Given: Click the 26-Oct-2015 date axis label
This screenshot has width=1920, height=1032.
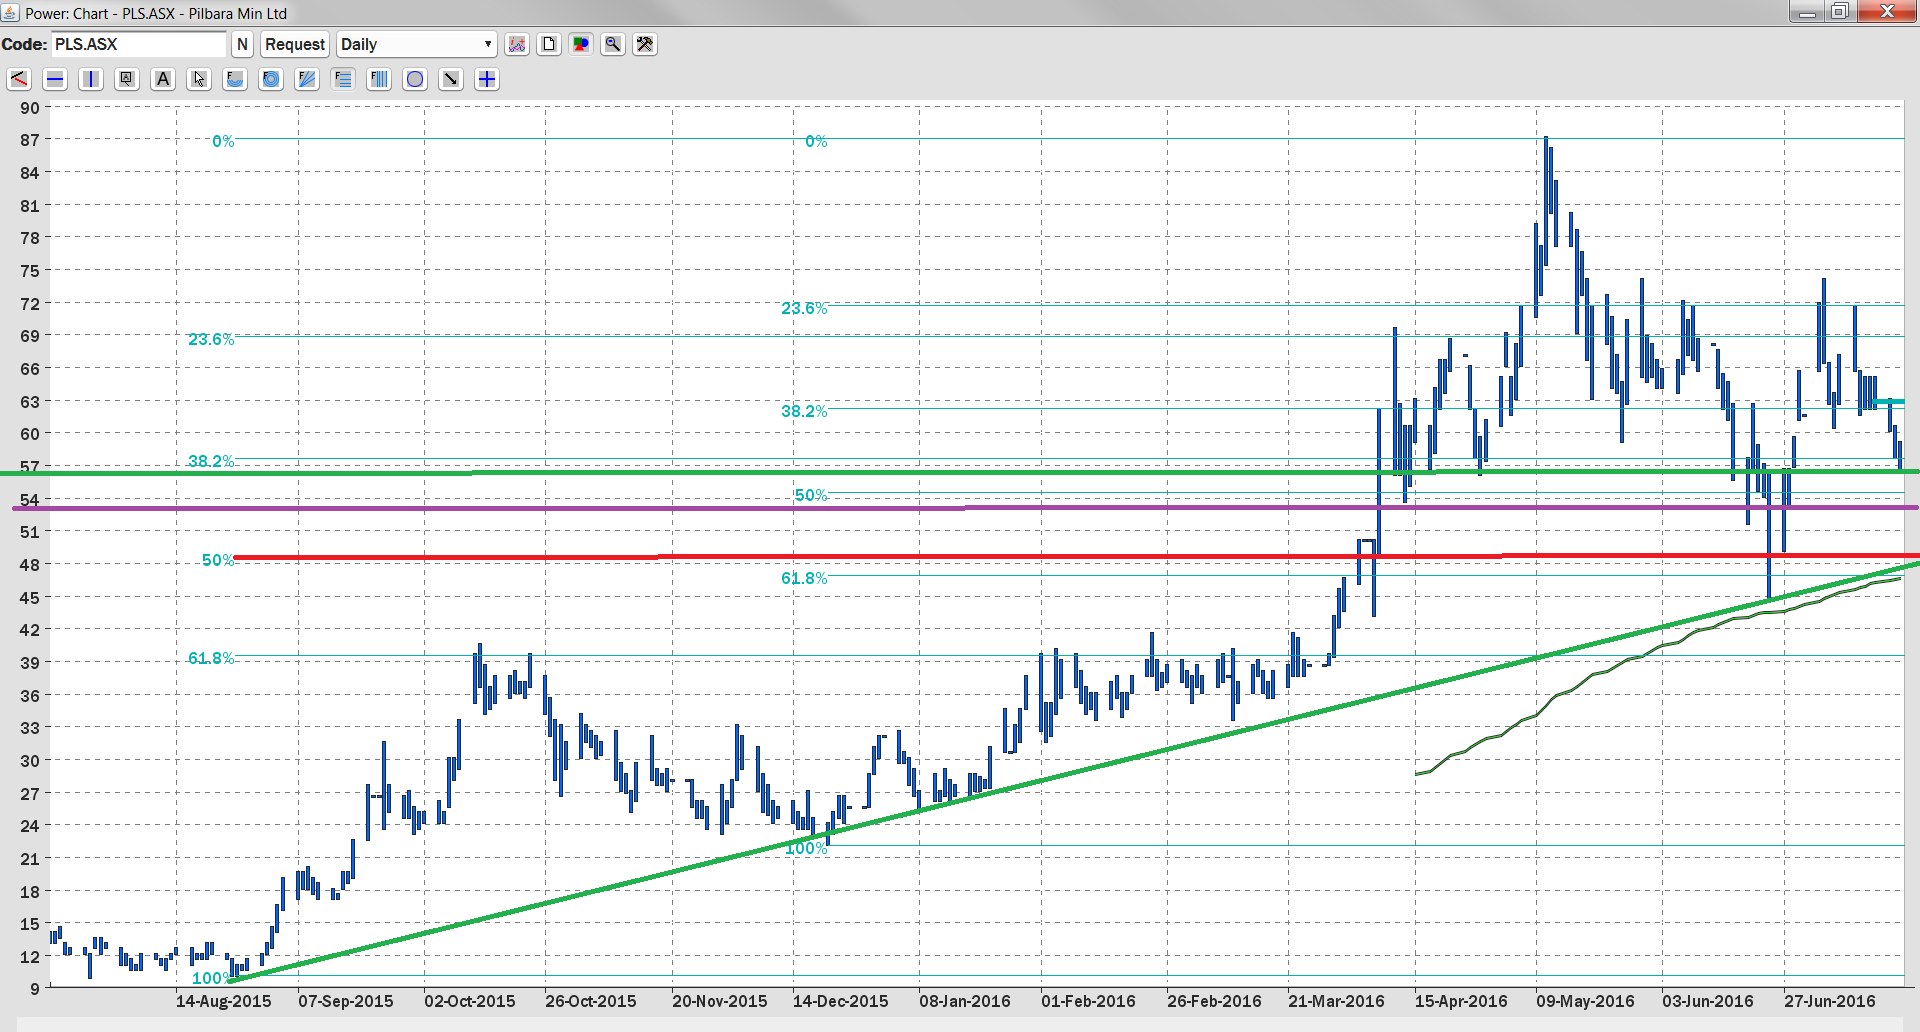Looking at the screenshot, I should (x=590, y=1001).
